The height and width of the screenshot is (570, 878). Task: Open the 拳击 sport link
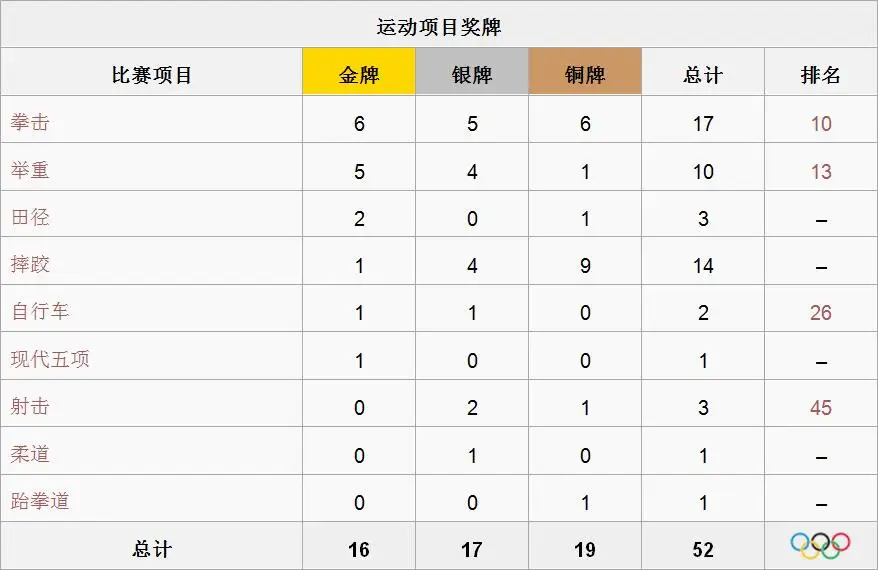pyautogui.click(x=30, y=122)
